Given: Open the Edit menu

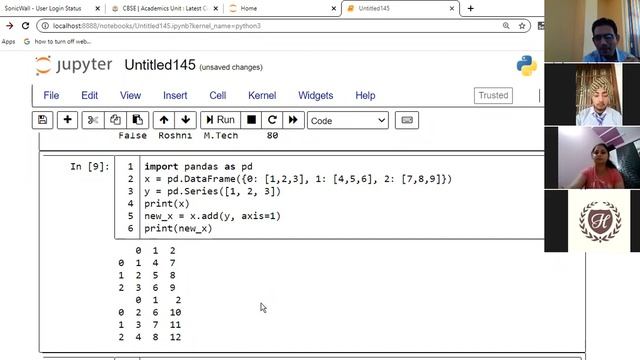Looking at the screenshot, I should (x=89, y=96).
